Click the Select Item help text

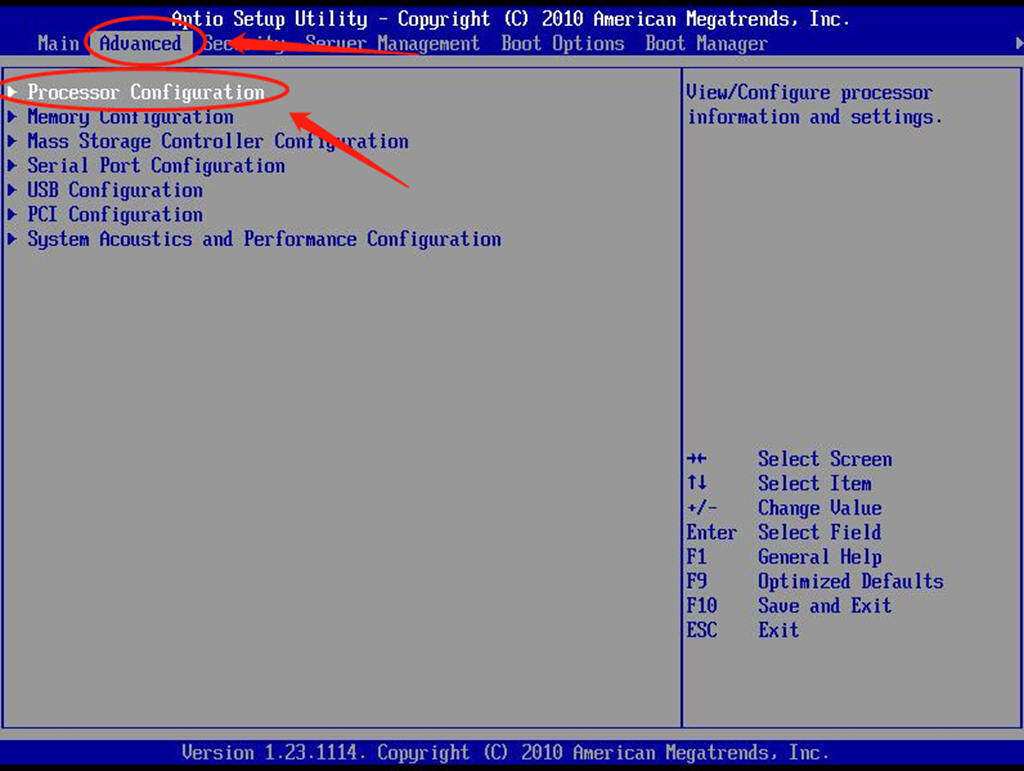coord(814,483)
